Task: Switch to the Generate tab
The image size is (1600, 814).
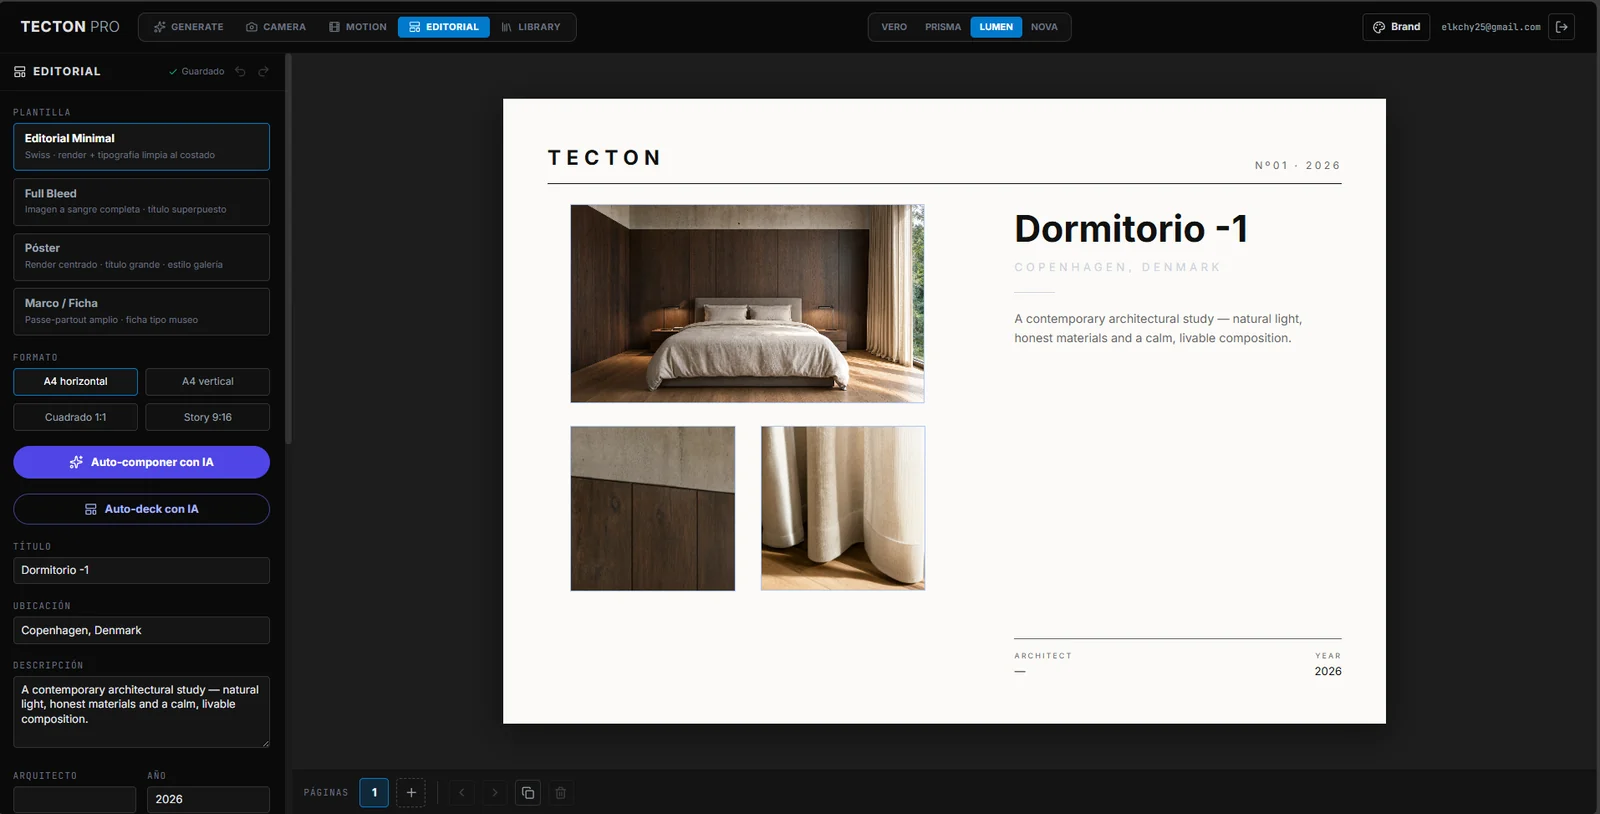Action: pos(189,27)
